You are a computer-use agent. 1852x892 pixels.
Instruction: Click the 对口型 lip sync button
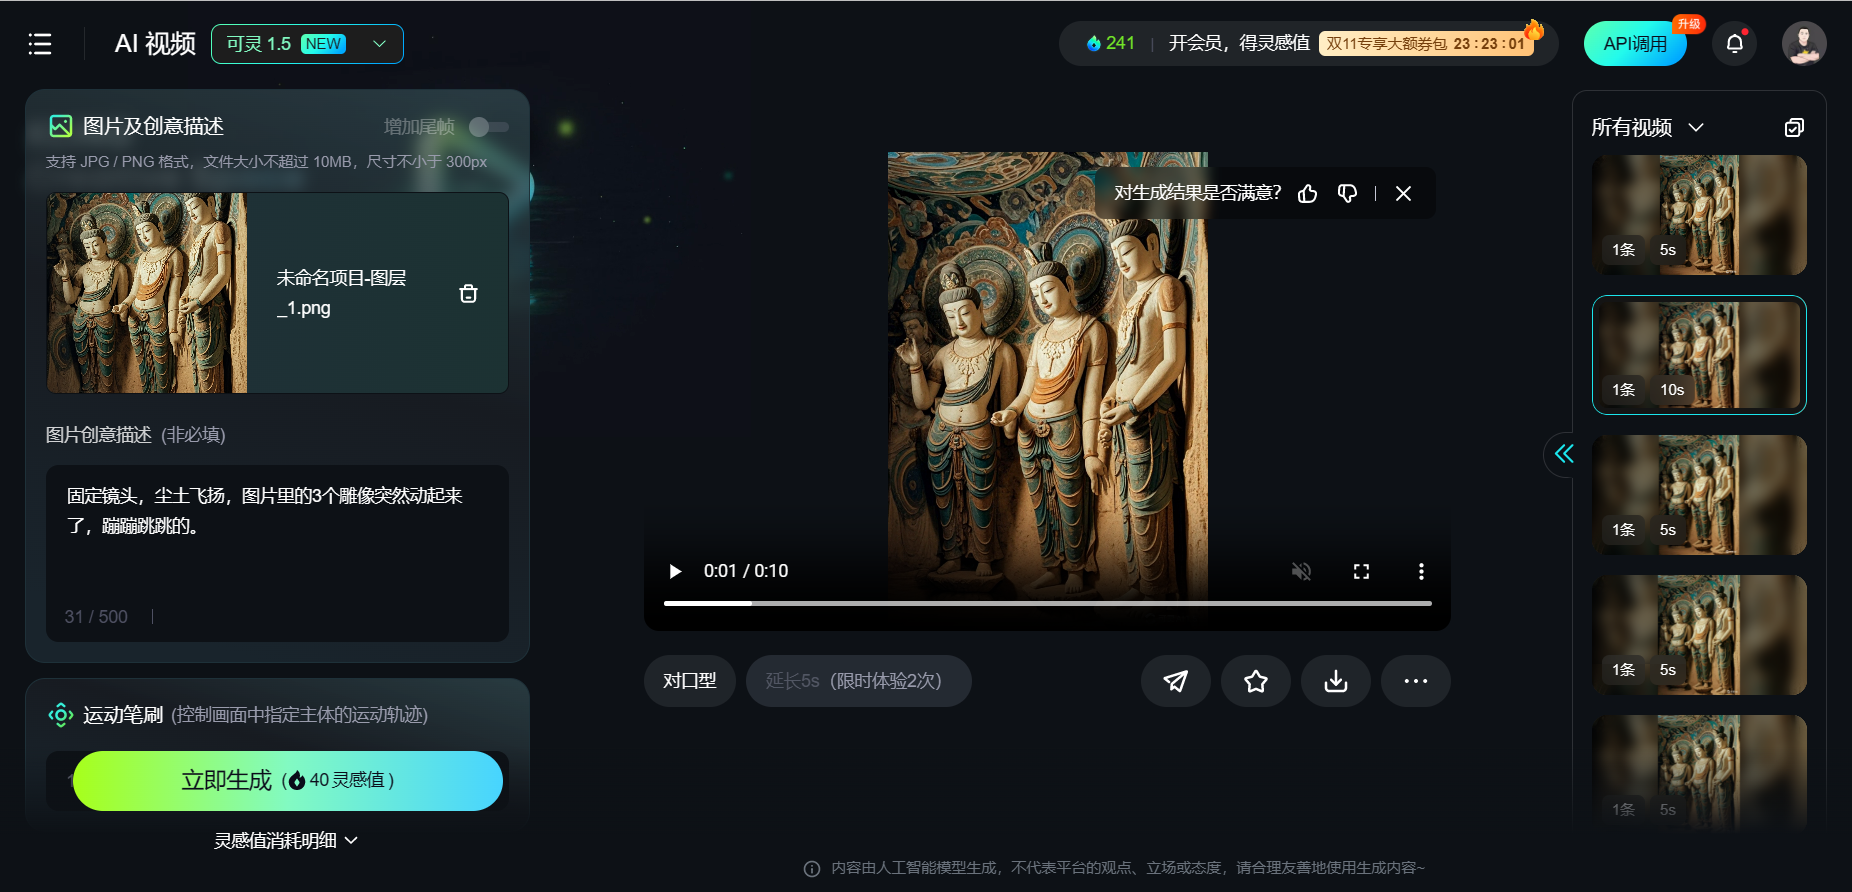pyautogui.click(x=690, y=681)
